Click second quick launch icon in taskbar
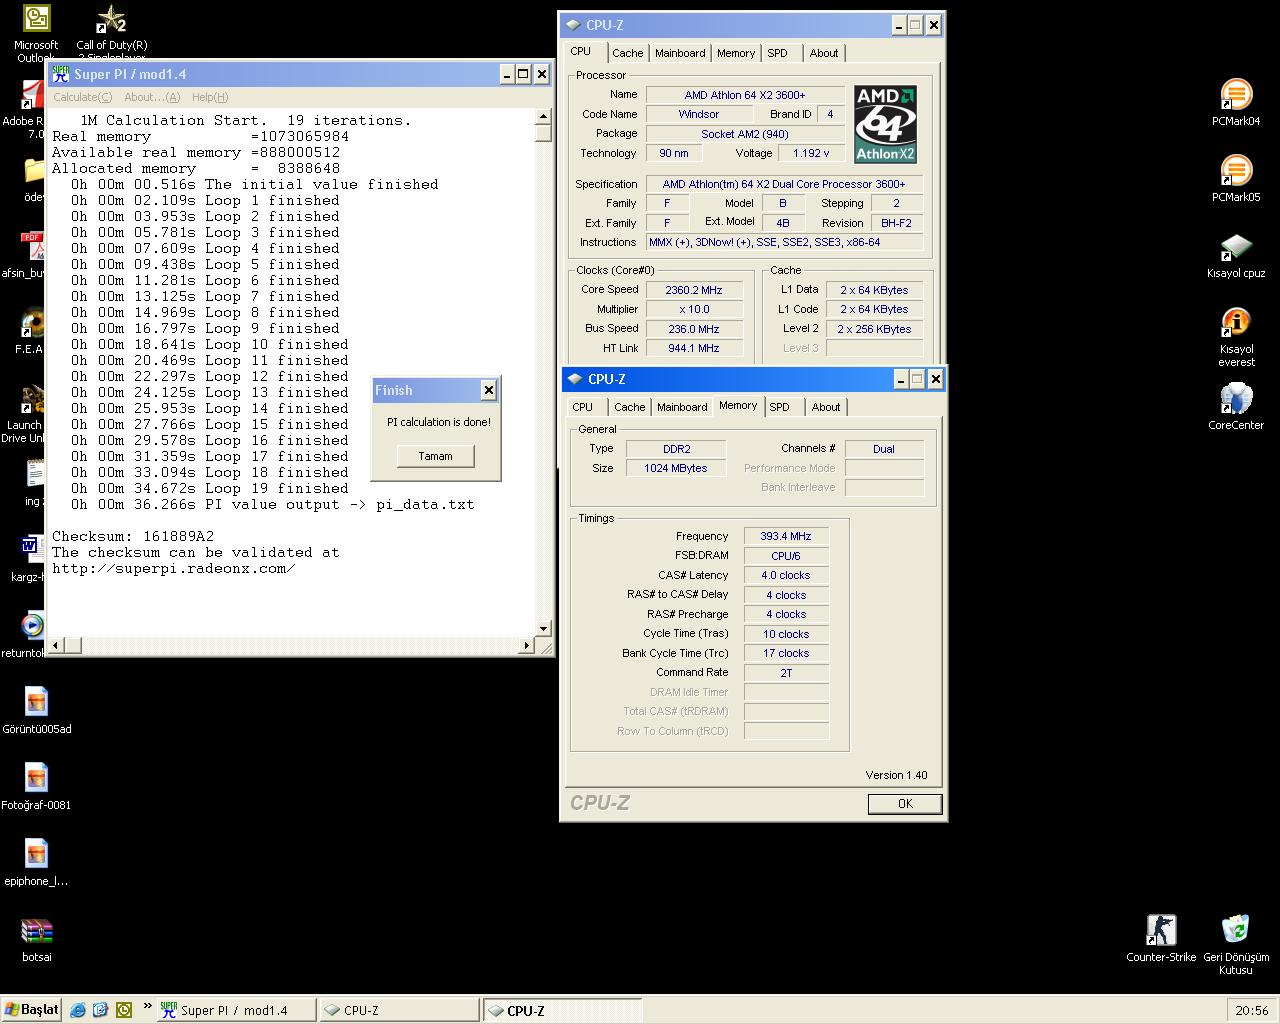This screenshot has height=1024, width=1280. 100,1010
